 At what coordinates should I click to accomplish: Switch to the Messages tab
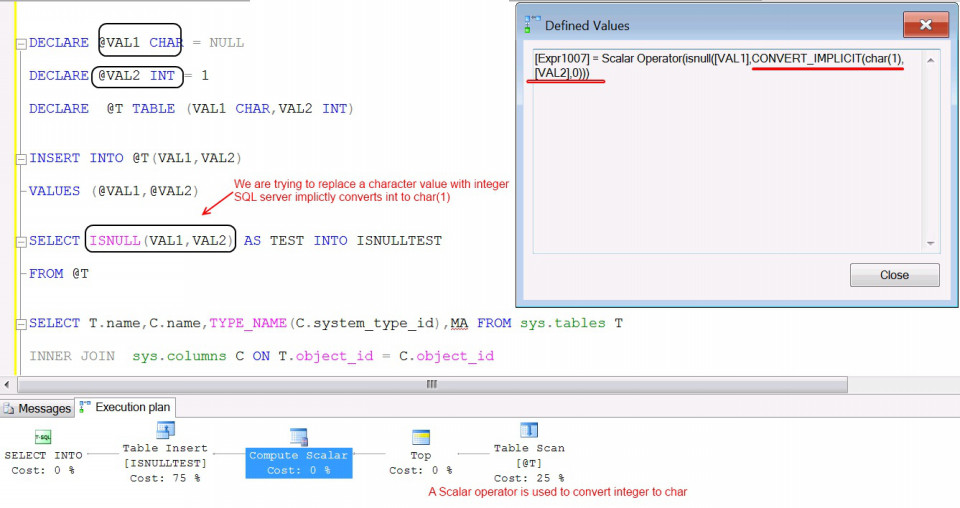pyautogui.click(x=37, y=408)
